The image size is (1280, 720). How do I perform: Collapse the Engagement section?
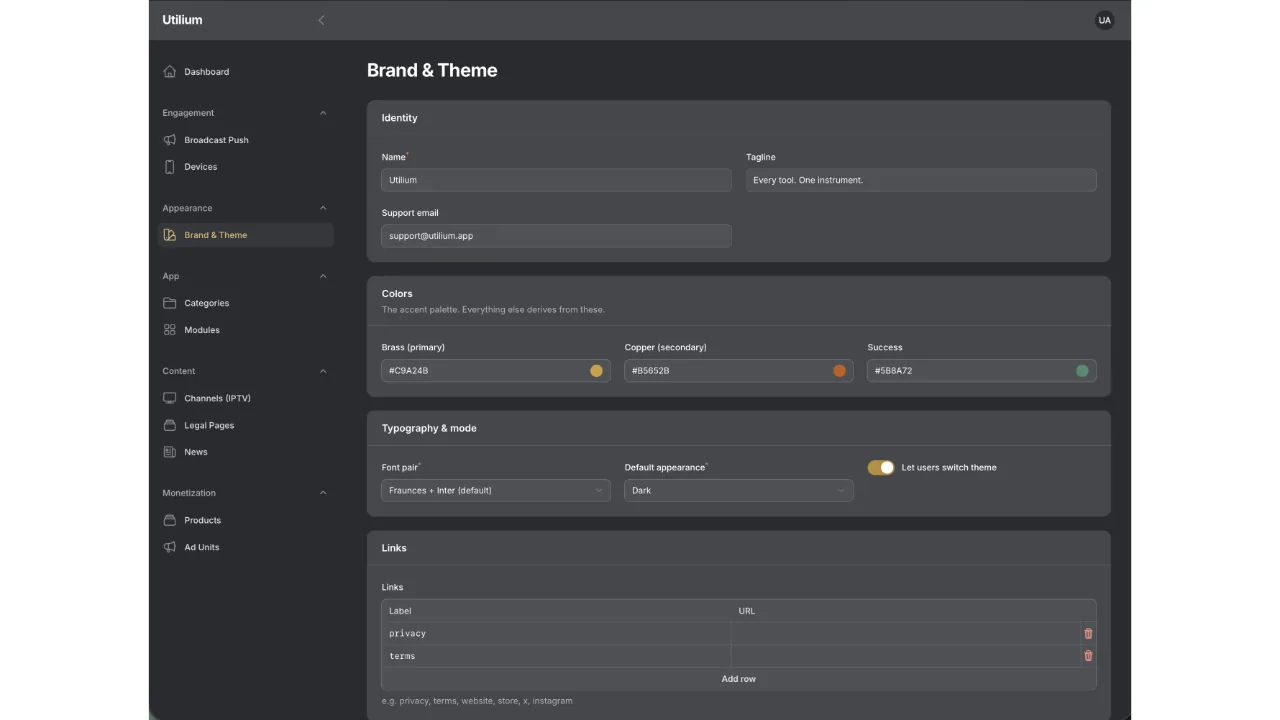pyautogui.click(x=323, y=113)
